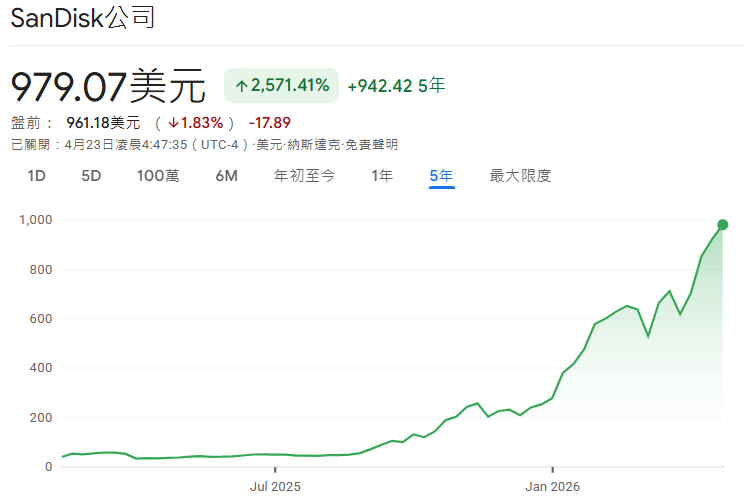The width and height of the screenshot is (744, 503).
Task: Click the 納斯達克 exchange text
Action: (313, 145)
